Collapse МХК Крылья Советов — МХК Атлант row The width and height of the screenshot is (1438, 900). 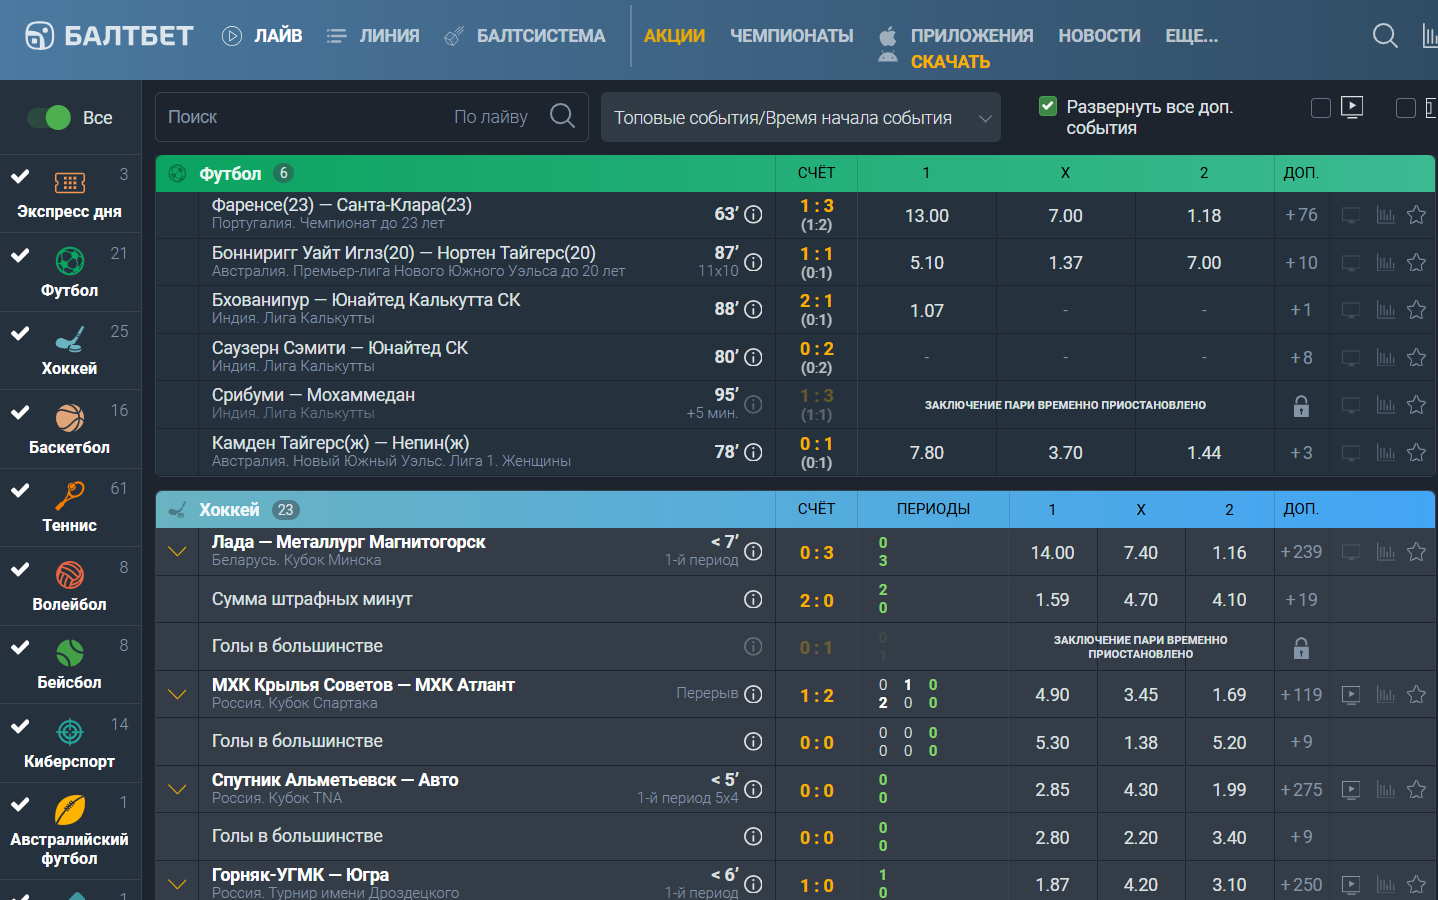[x=177, y=695]
